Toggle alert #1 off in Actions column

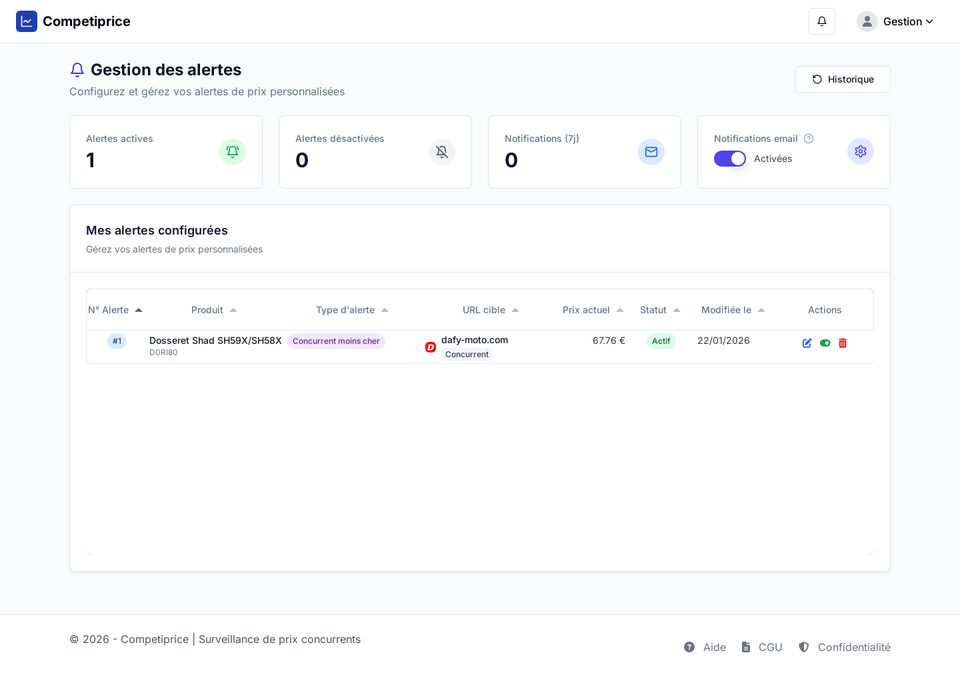tap(824, 342)
